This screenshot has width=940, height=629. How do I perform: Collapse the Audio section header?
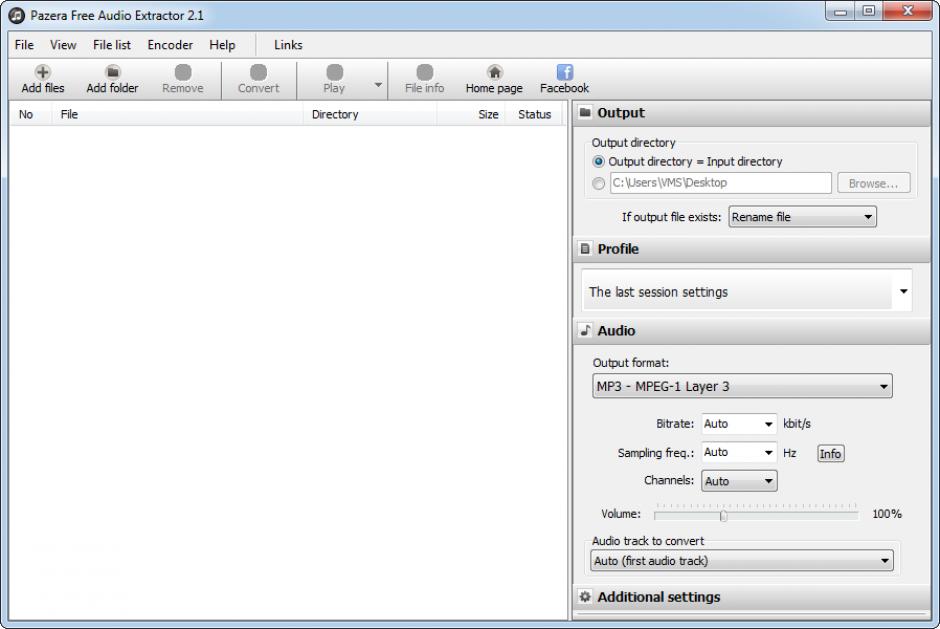click(752, 331)
